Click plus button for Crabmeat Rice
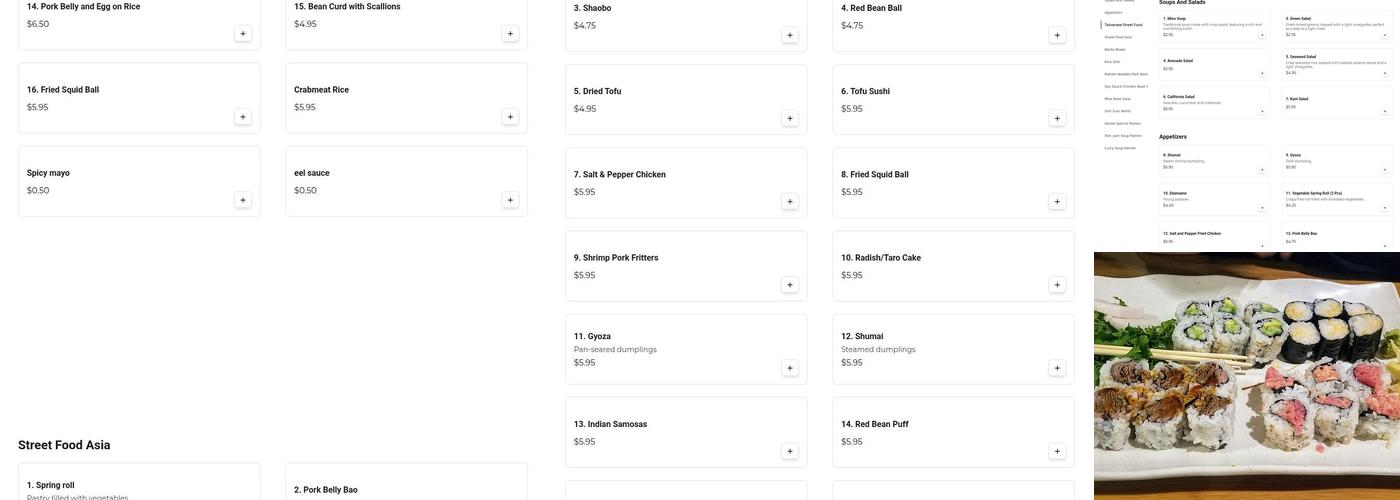Image resolution: width=1400 pixels, height=500 pixels. coord(510,117)
